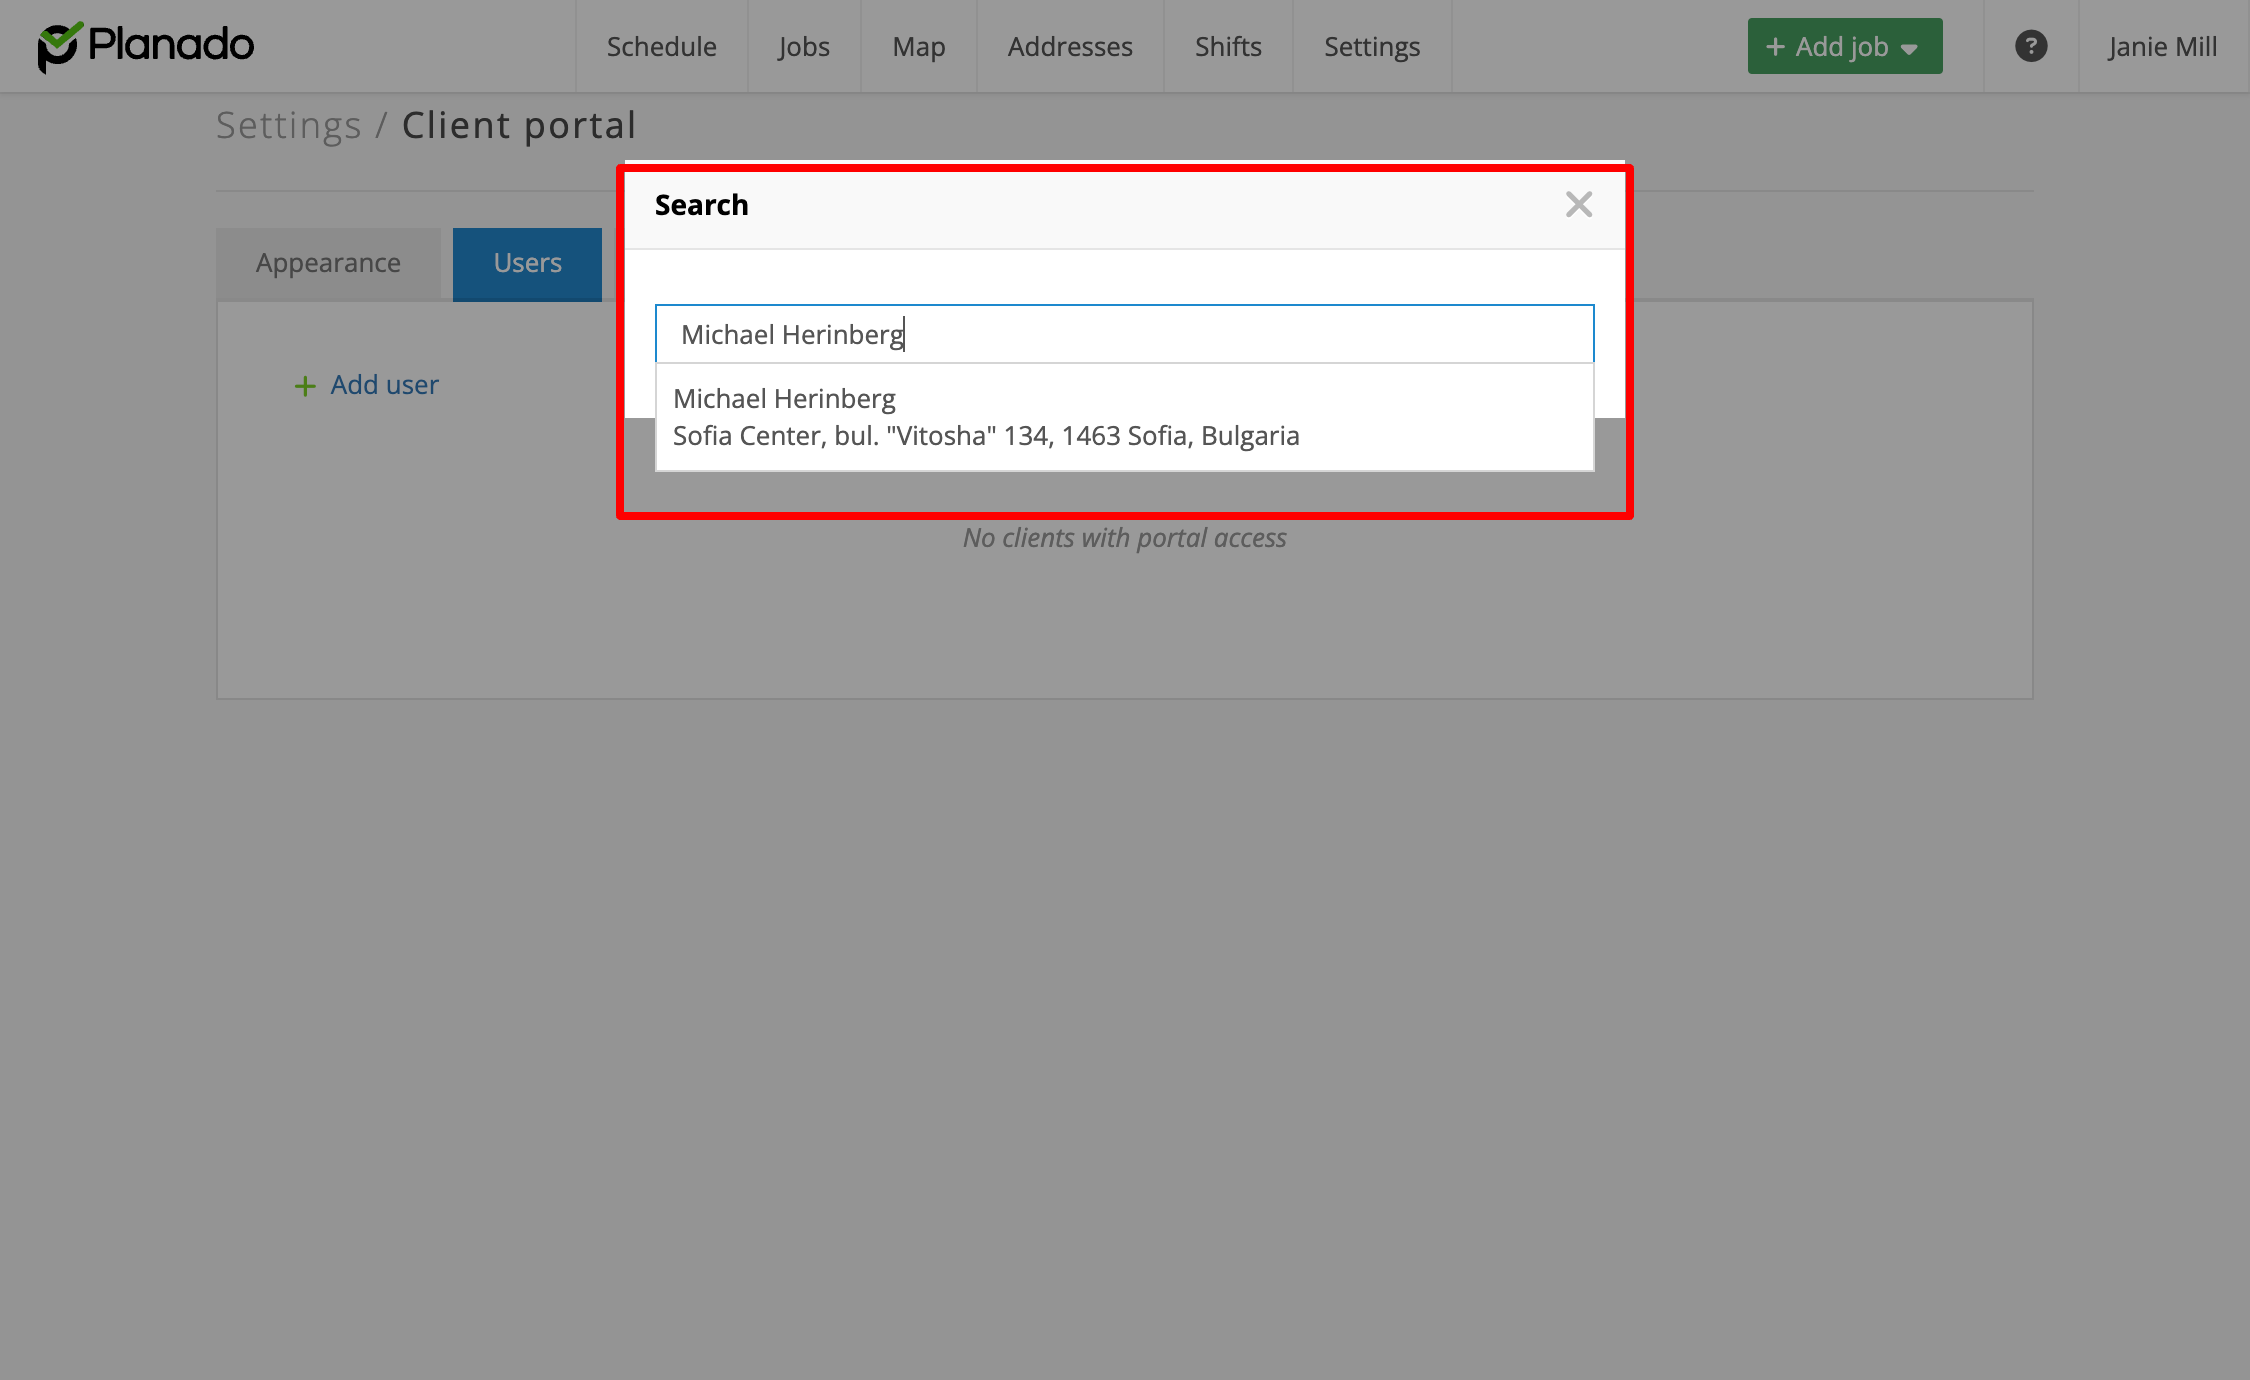Open the Schedule menu item
The height and width of the screenshot is (1380, 2250).
click(x=661, y=46)
